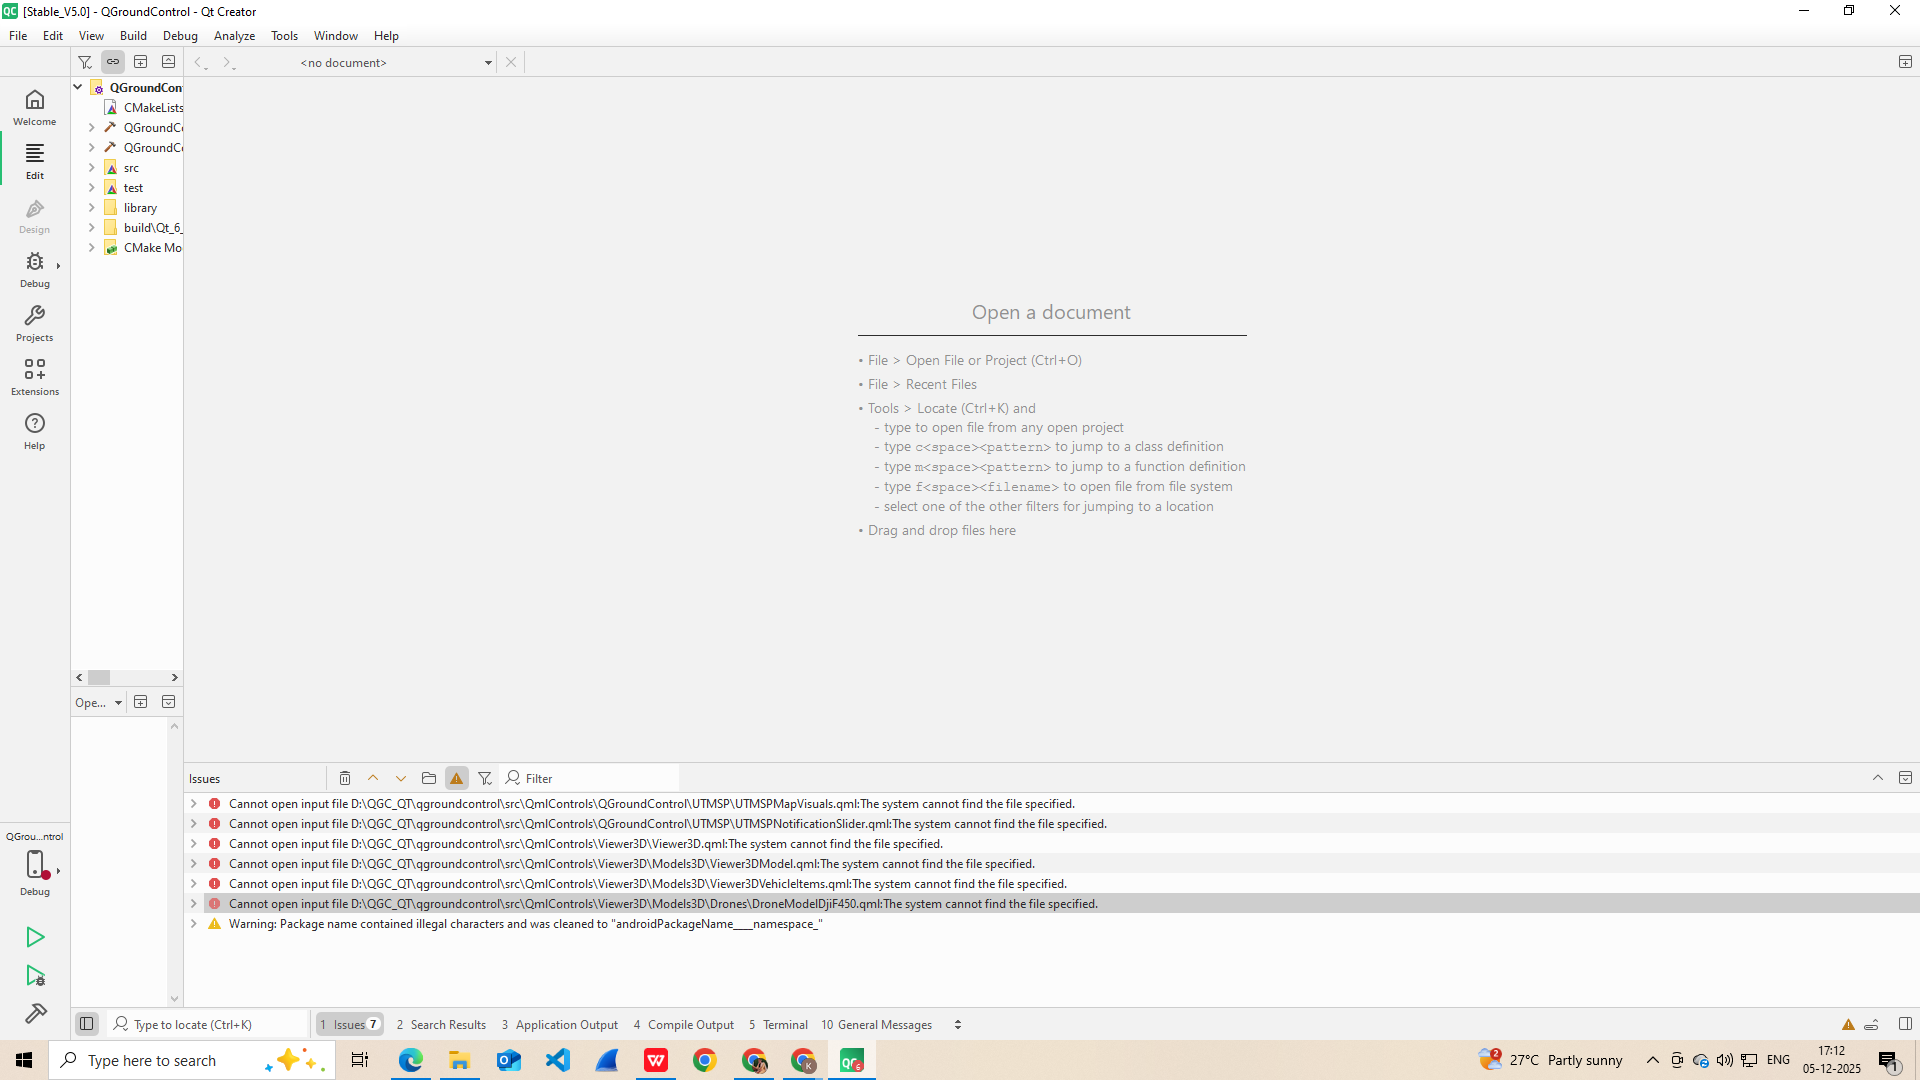Collapse the Issues panel with the chevron
Viewport: 1920px width, 1080px height.
click(1878, 777)
